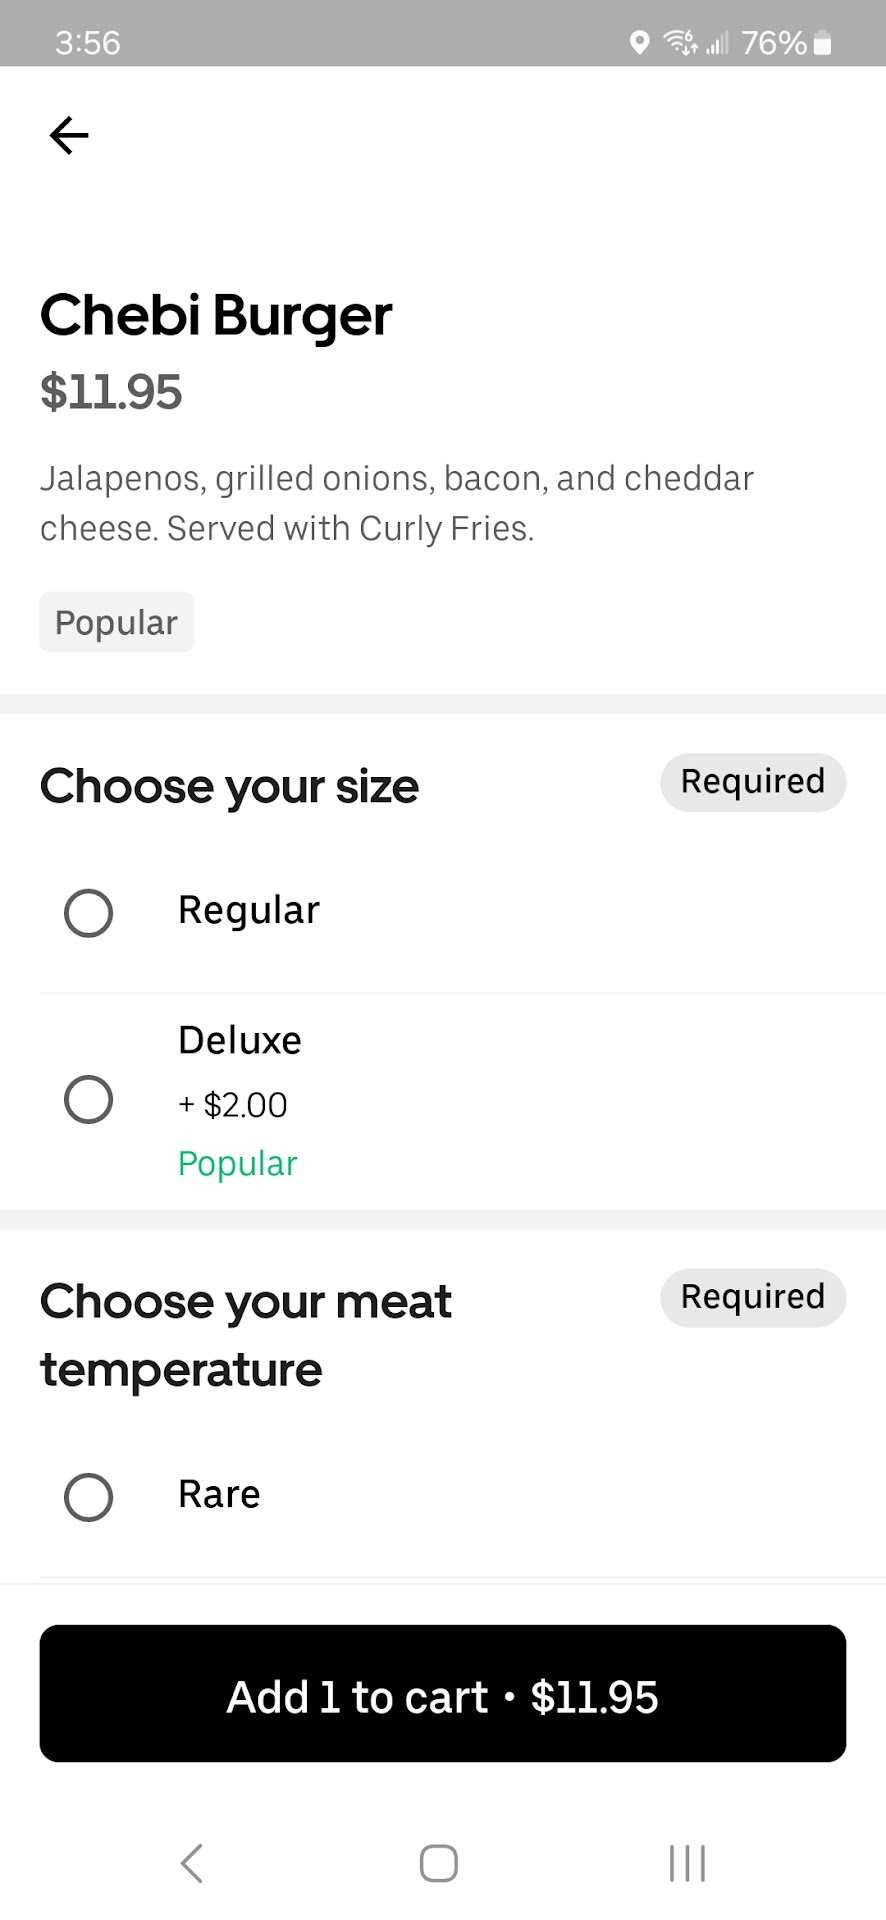Tap the 3:56 clock in status bar
886x1920 pixels.
coord(88,43)
